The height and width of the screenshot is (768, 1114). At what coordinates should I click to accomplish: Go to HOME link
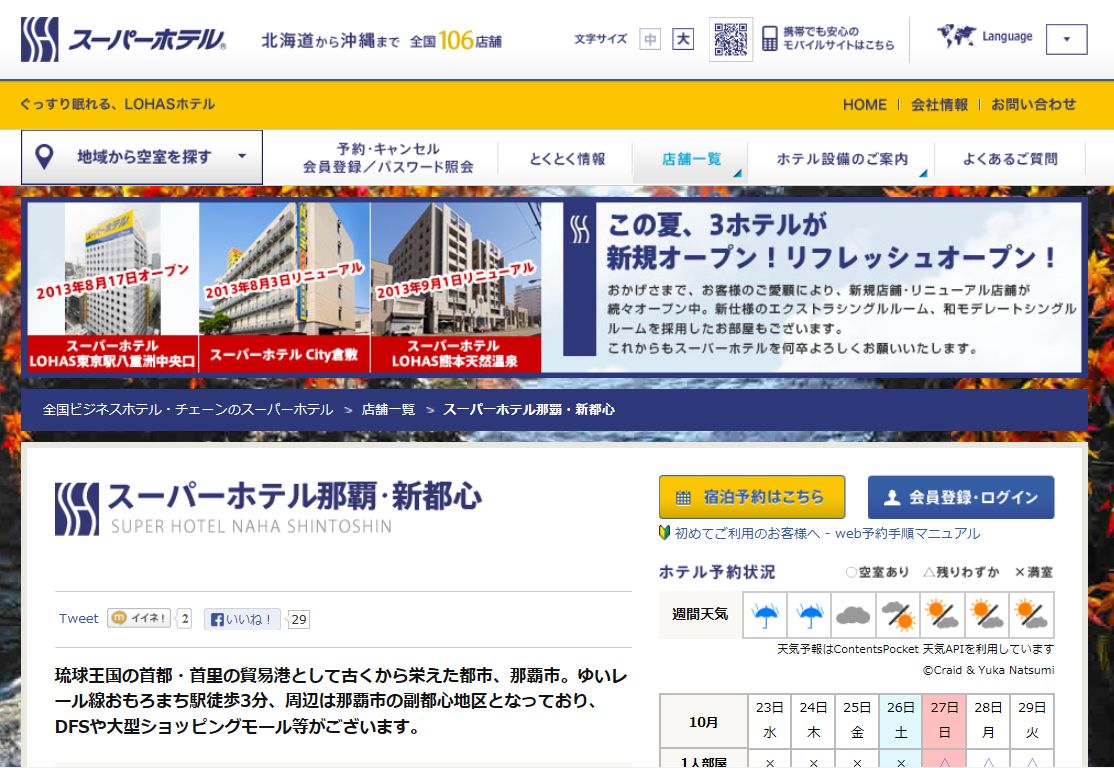coord(865,104)
